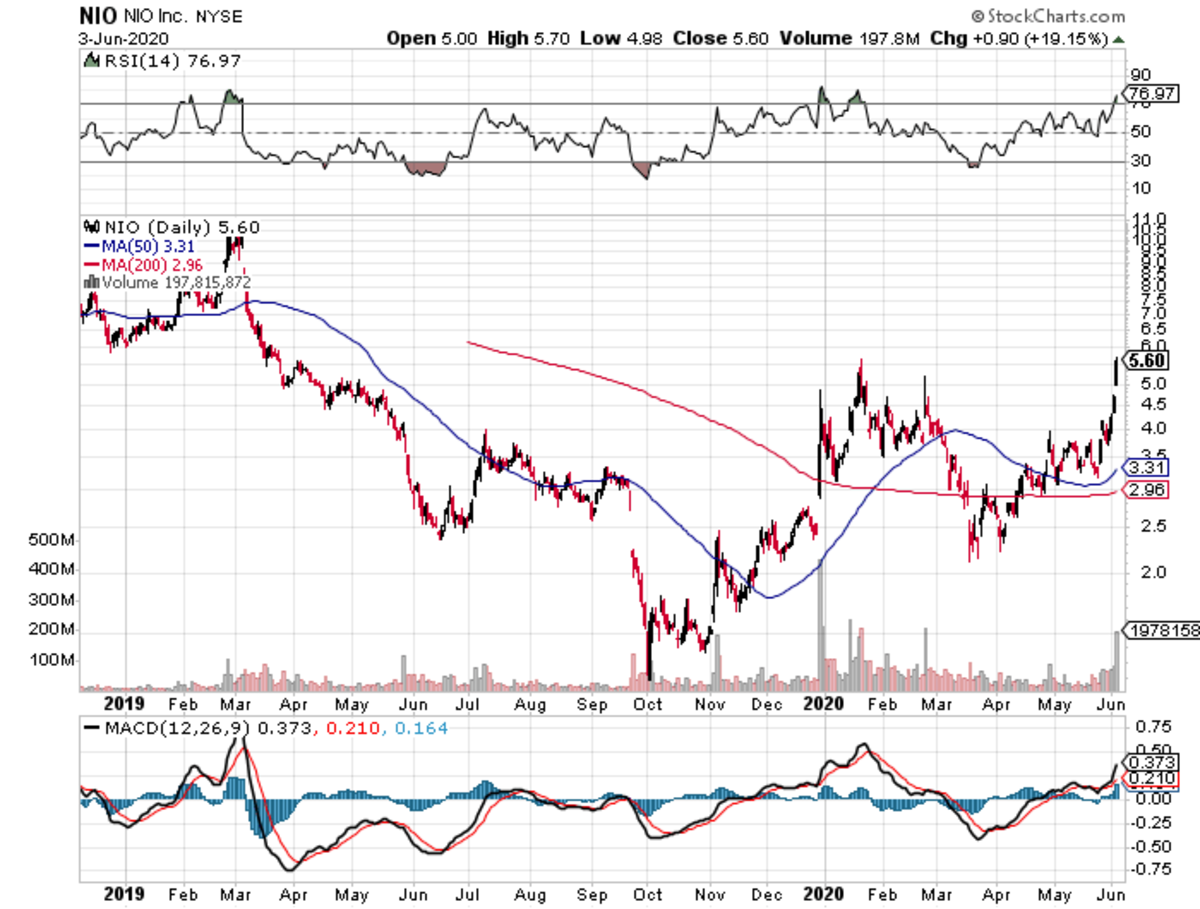The width and height of the screenshot is (1200, 909).
Task: Click the red MA(200) line legend marker
Action: pos(92,264)
